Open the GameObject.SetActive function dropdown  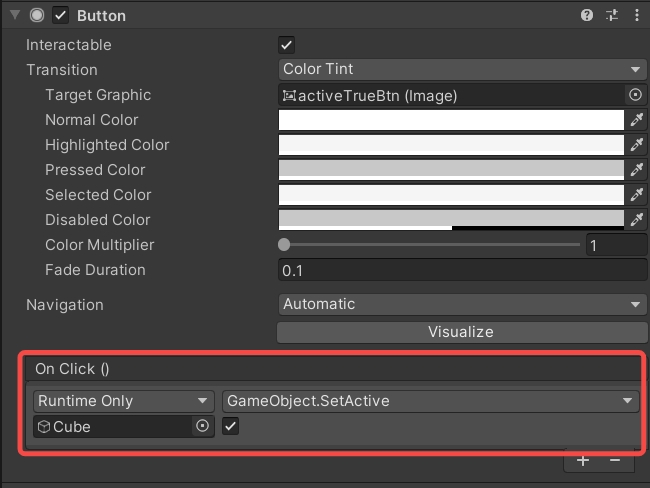click(430, 401)
